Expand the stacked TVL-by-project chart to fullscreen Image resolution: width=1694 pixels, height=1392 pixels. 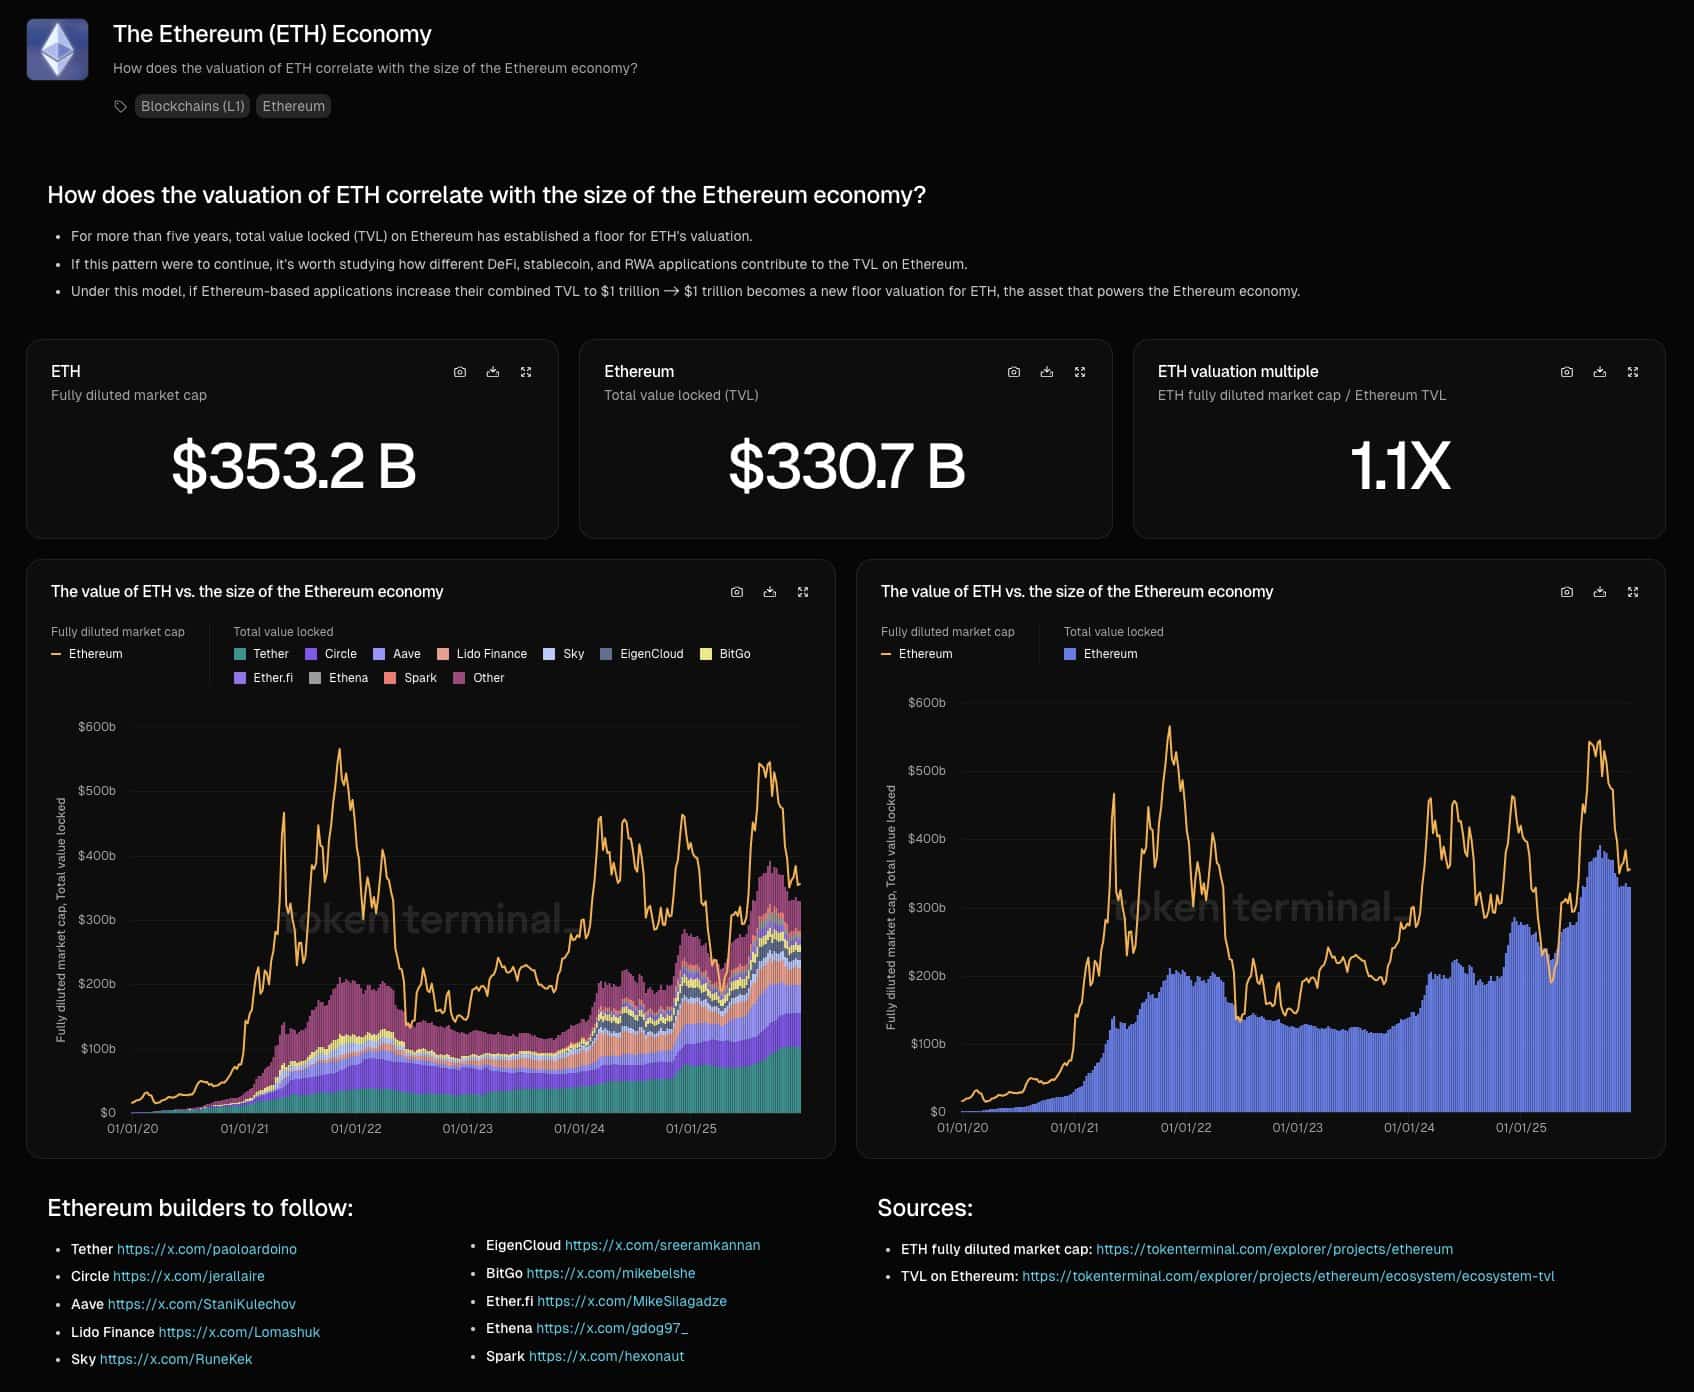coord(803,592)
